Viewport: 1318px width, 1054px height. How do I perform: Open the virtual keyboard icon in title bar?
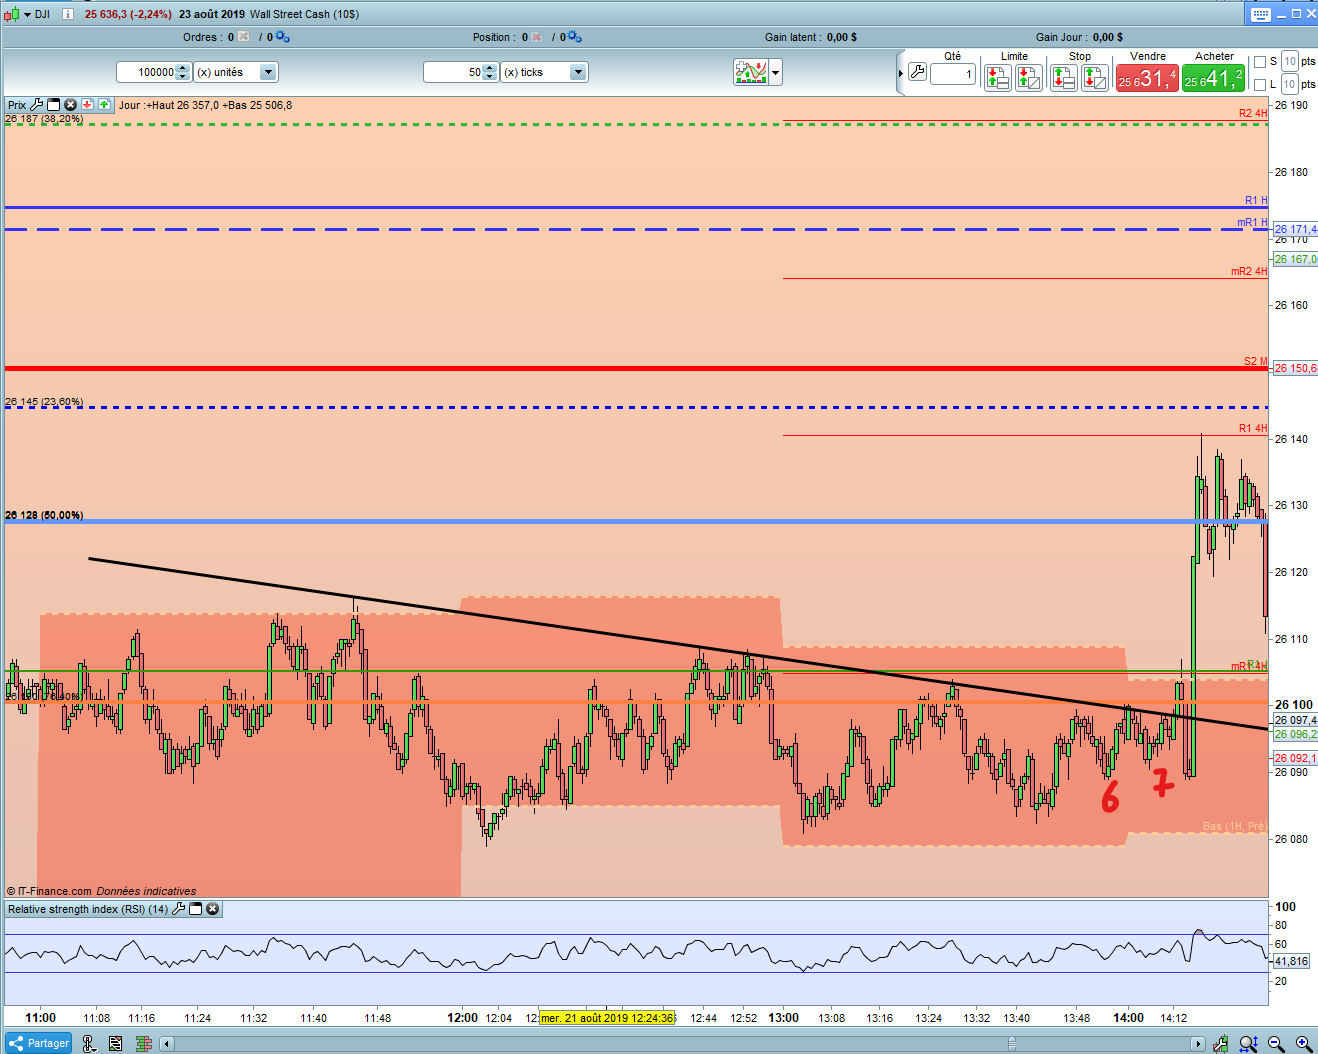pos(1260,14)
